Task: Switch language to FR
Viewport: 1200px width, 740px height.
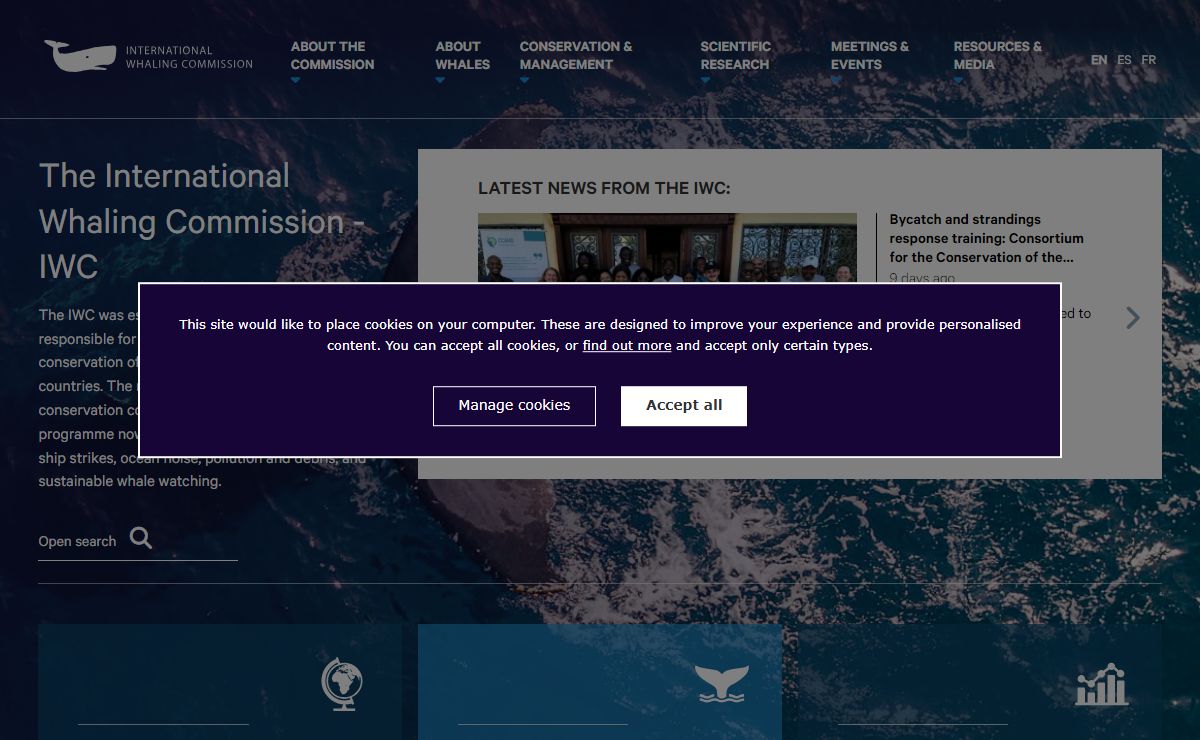Action: [1149, 60]
